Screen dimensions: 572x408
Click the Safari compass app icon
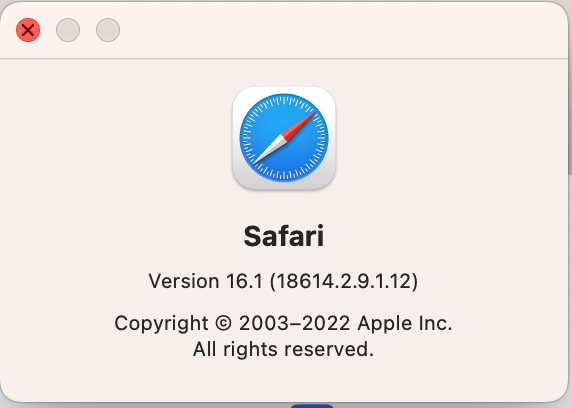click(284, 138)
